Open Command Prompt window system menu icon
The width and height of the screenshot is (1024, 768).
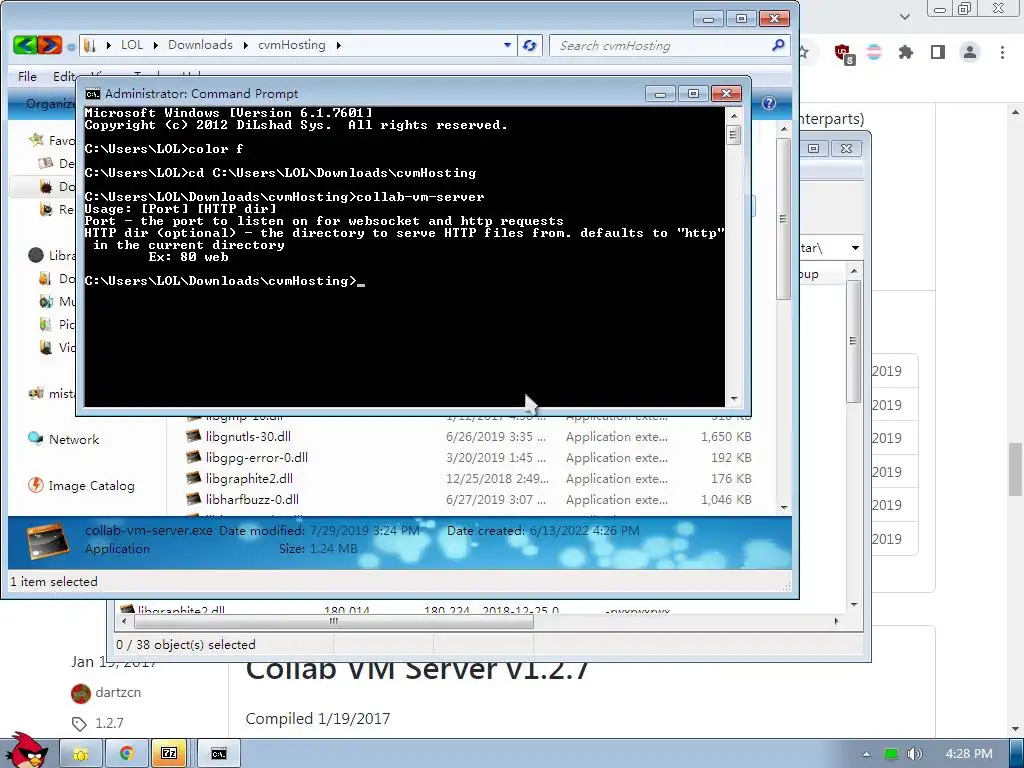pos(93,94)
